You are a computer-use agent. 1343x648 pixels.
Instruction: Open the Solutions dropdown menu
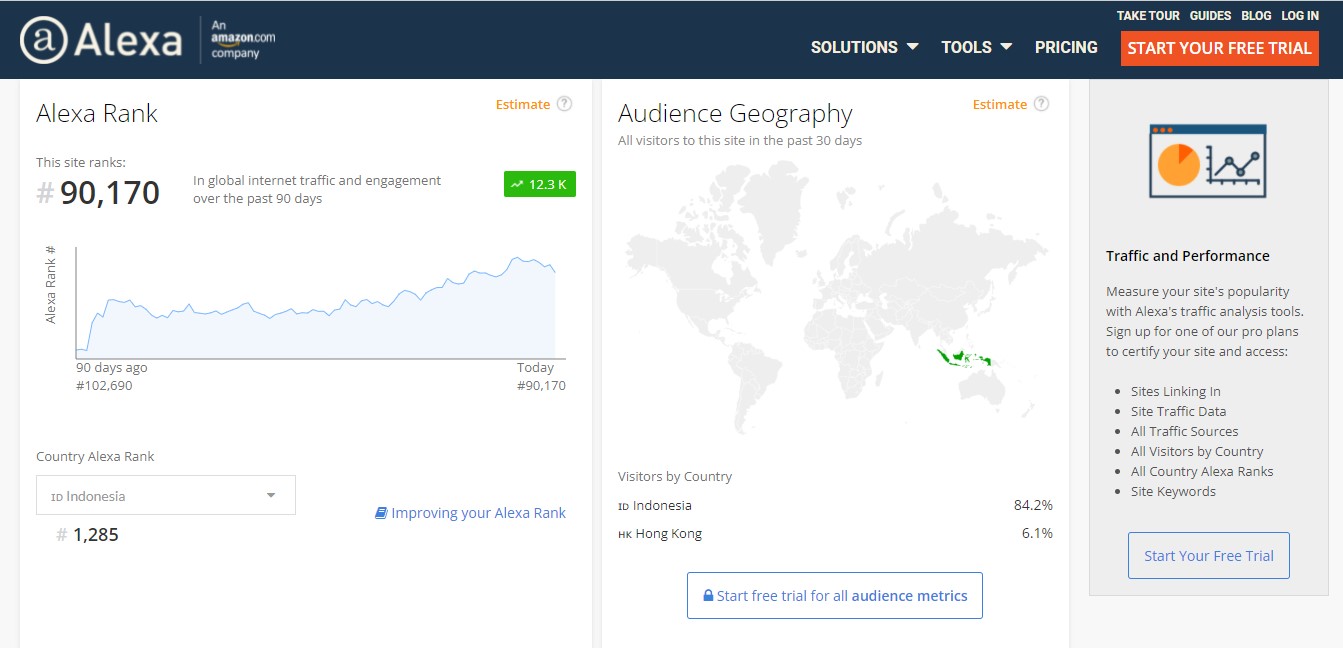coord(864,47)
